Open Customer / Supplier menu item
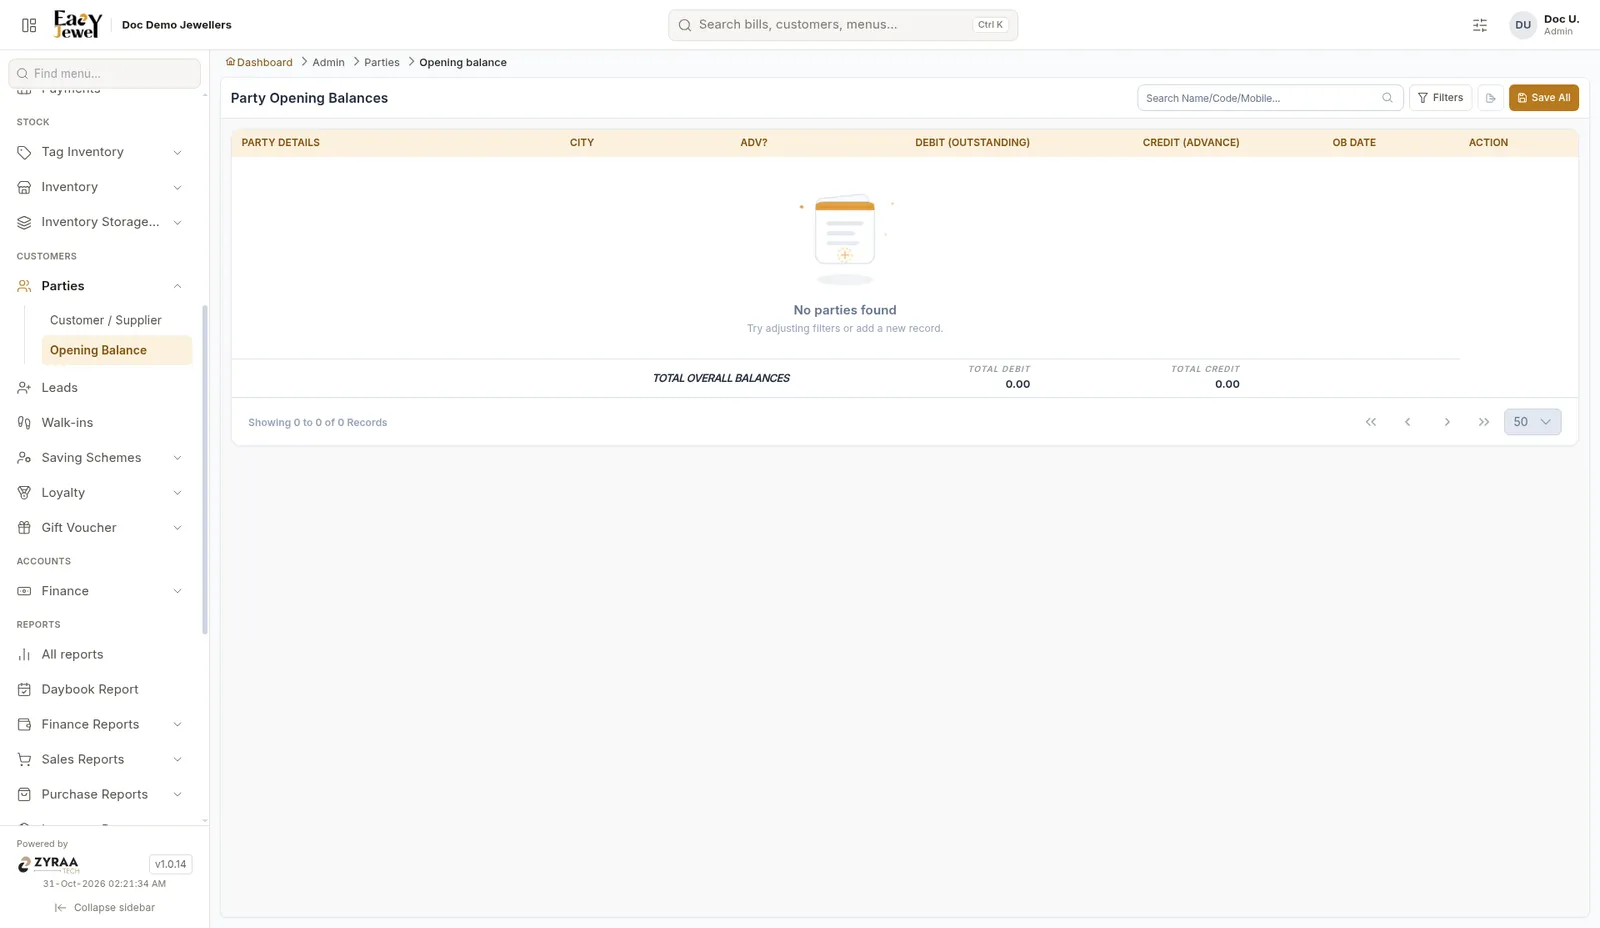Viewport: 1600px width, 928px height. click(x=116, y=320)
